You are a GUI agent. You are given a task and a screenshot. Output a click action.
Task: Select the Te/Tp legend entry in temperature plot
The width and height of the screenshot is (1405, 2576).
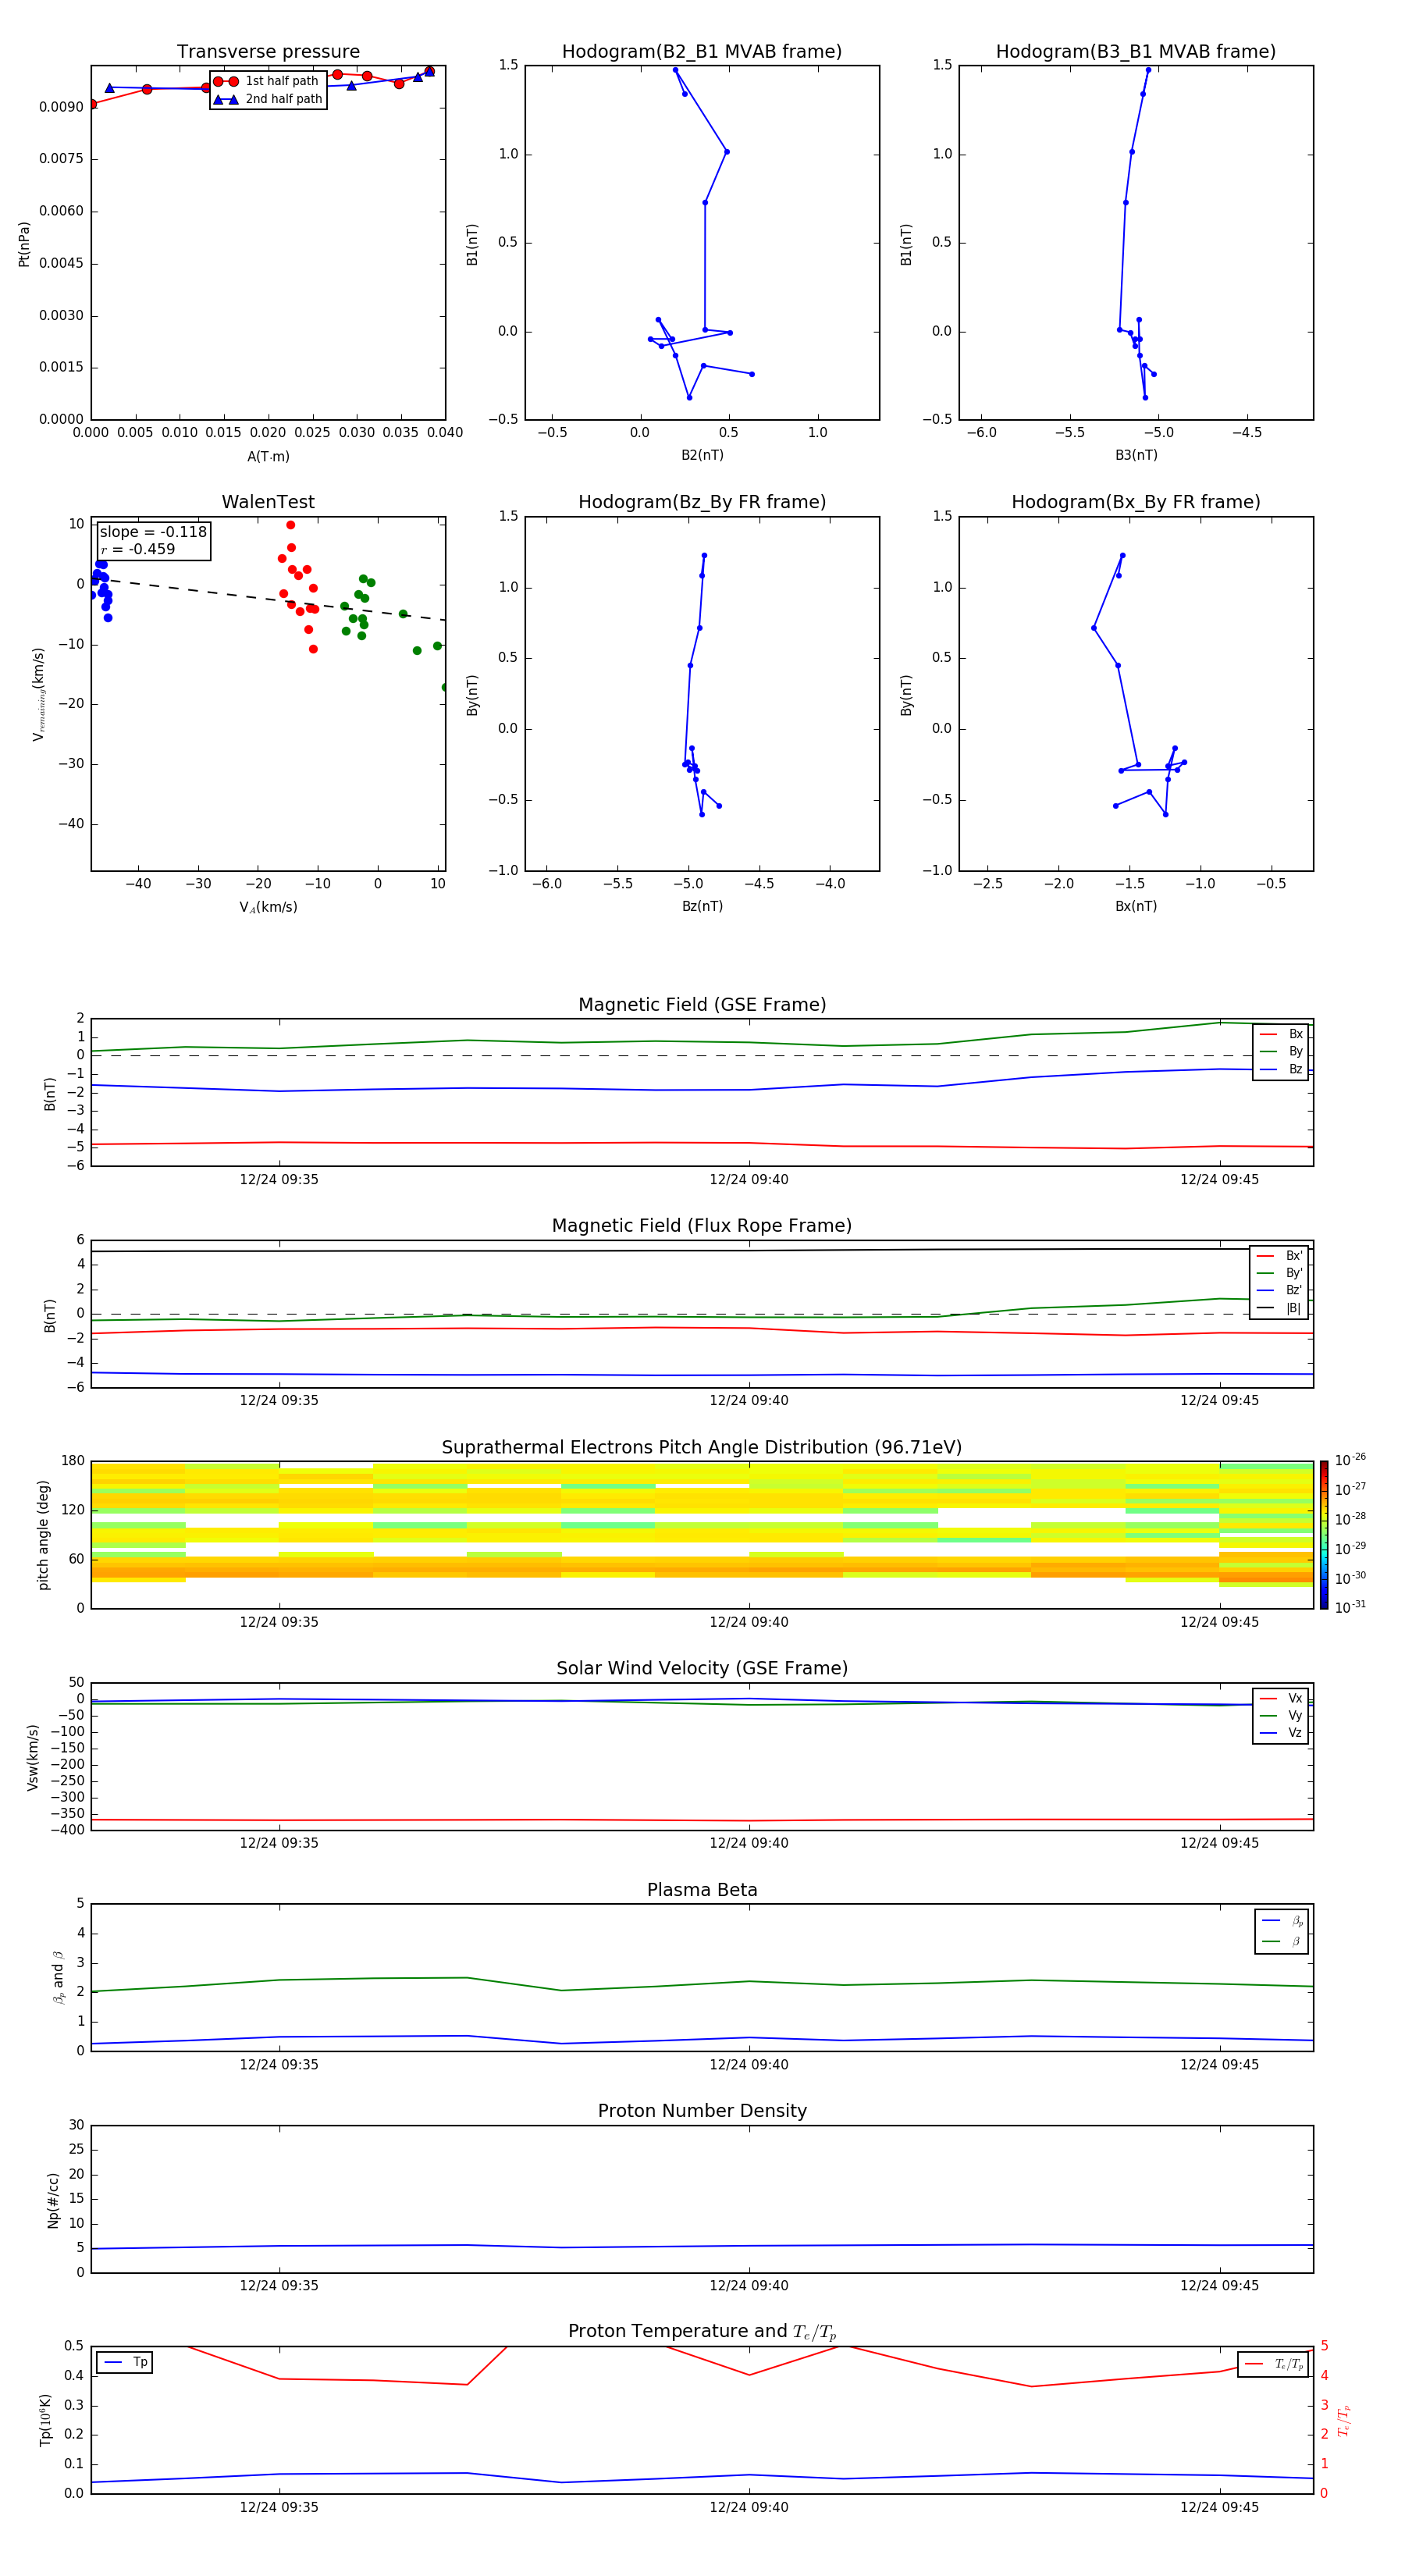click(1273, 2364)
